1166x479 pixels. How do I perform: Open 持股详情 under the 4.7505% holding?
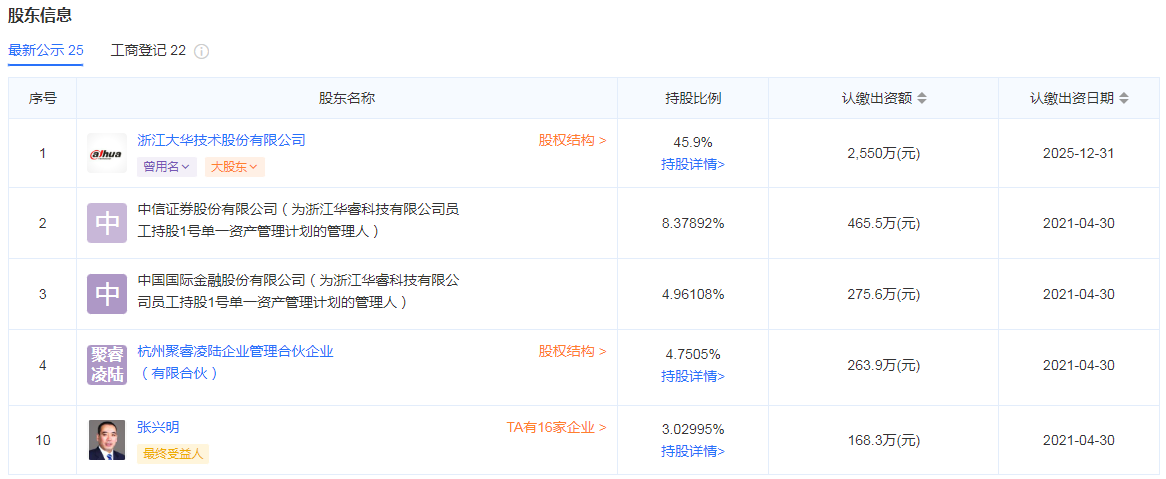click(693, 376)
